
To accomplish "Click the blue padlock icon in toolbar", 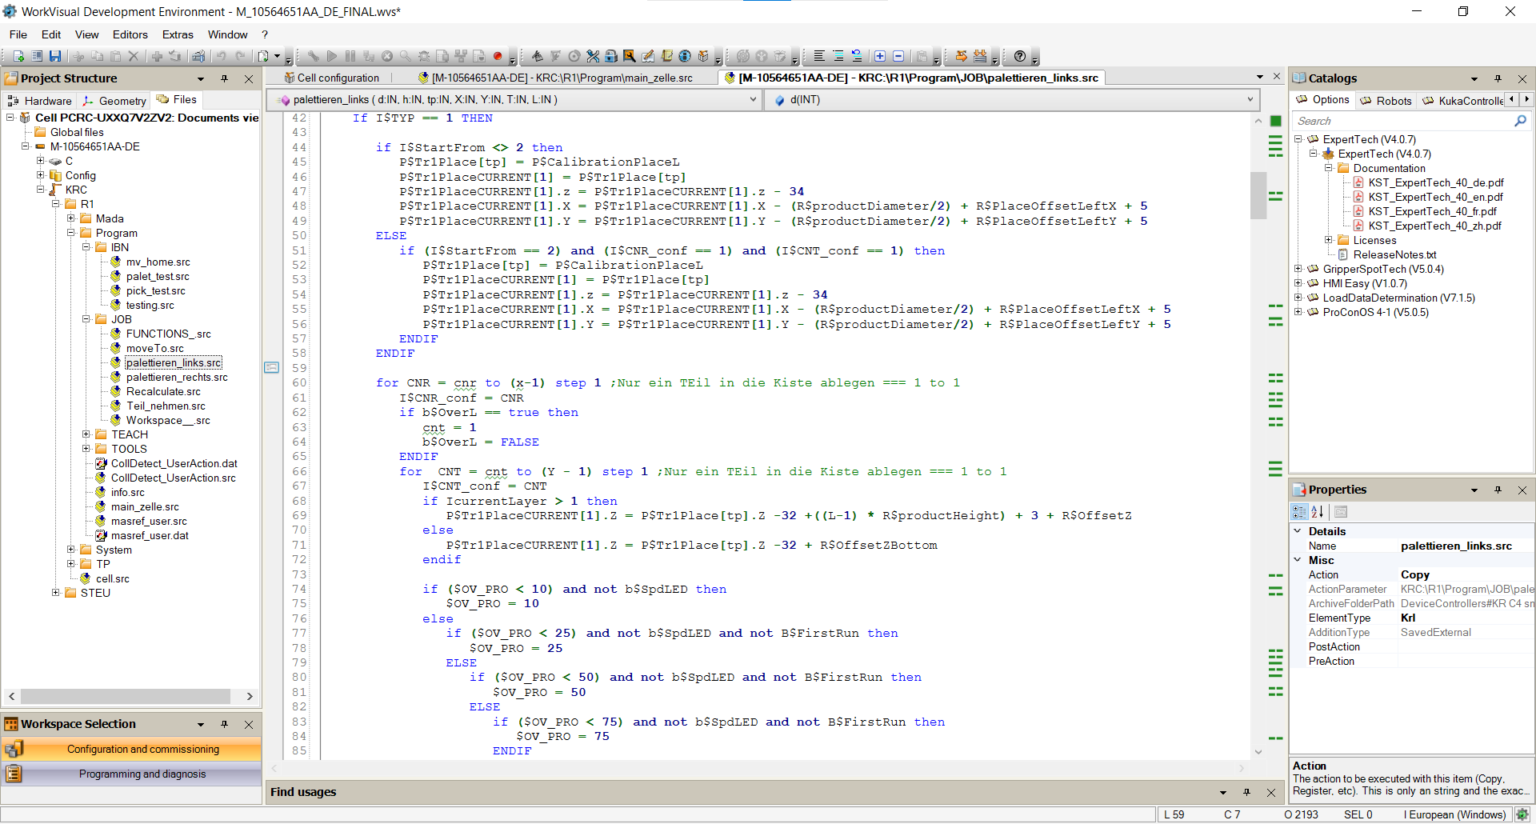I will [610, 56].
